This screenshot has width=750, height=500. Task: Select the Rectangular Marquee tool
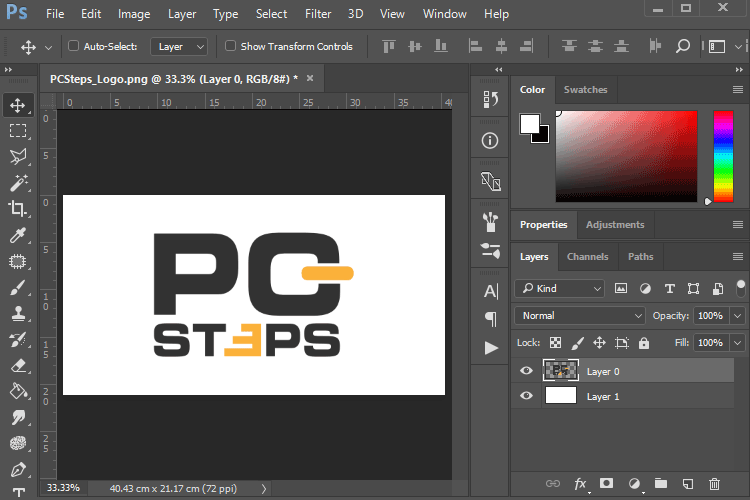coord(18,131)
